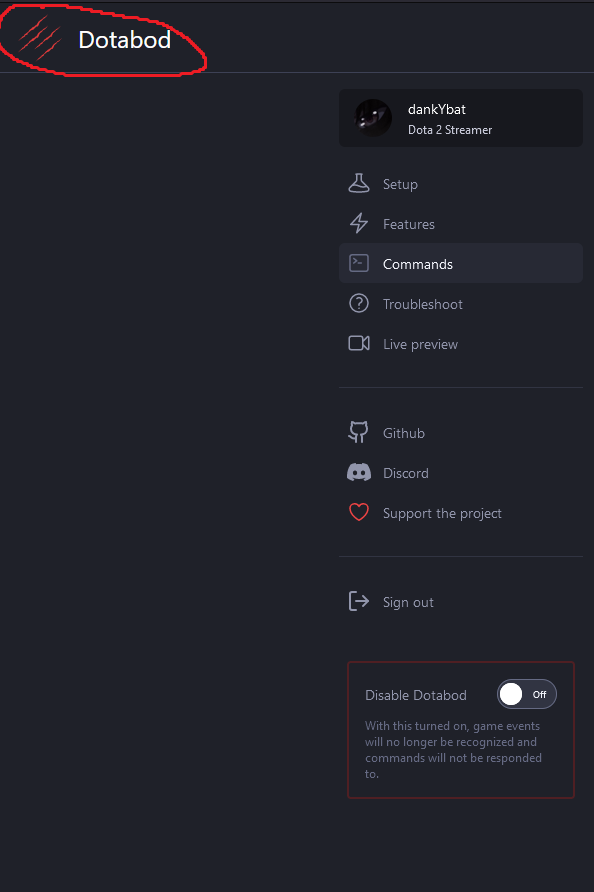594x892 pixels.
Task: Visit the Github link
Action: pos(405,432)
